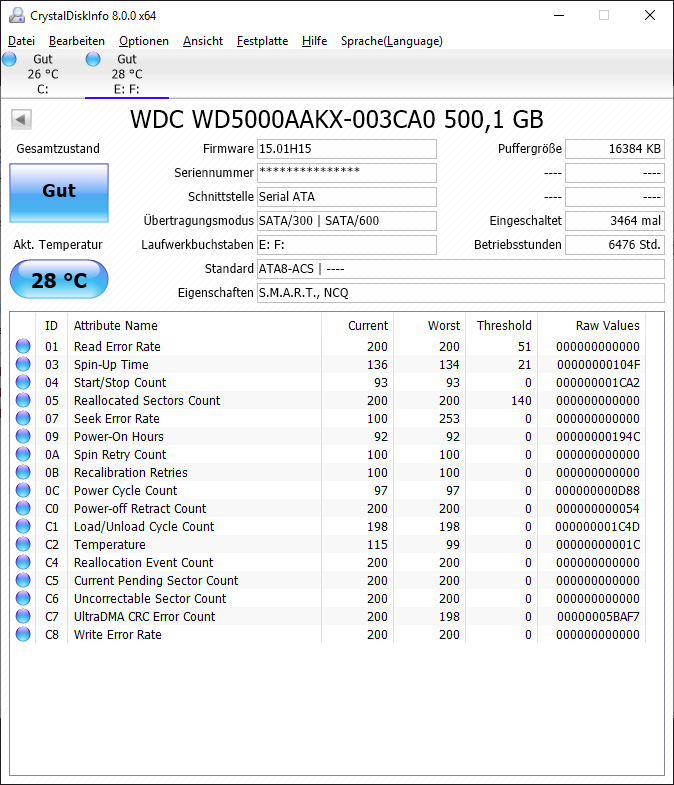Click the Übertragungsmodus field SATA/300 | SATA/600
Viewport: 674px width, 785px height.
(347, 221)
